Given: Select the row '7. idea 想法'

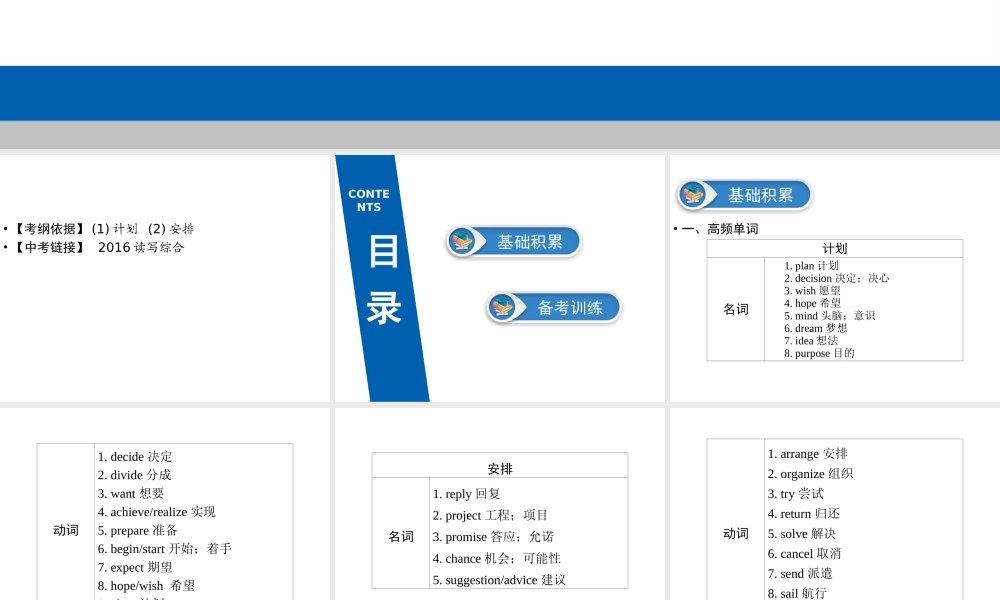Looking at the screenshot, I should (811, 340).
